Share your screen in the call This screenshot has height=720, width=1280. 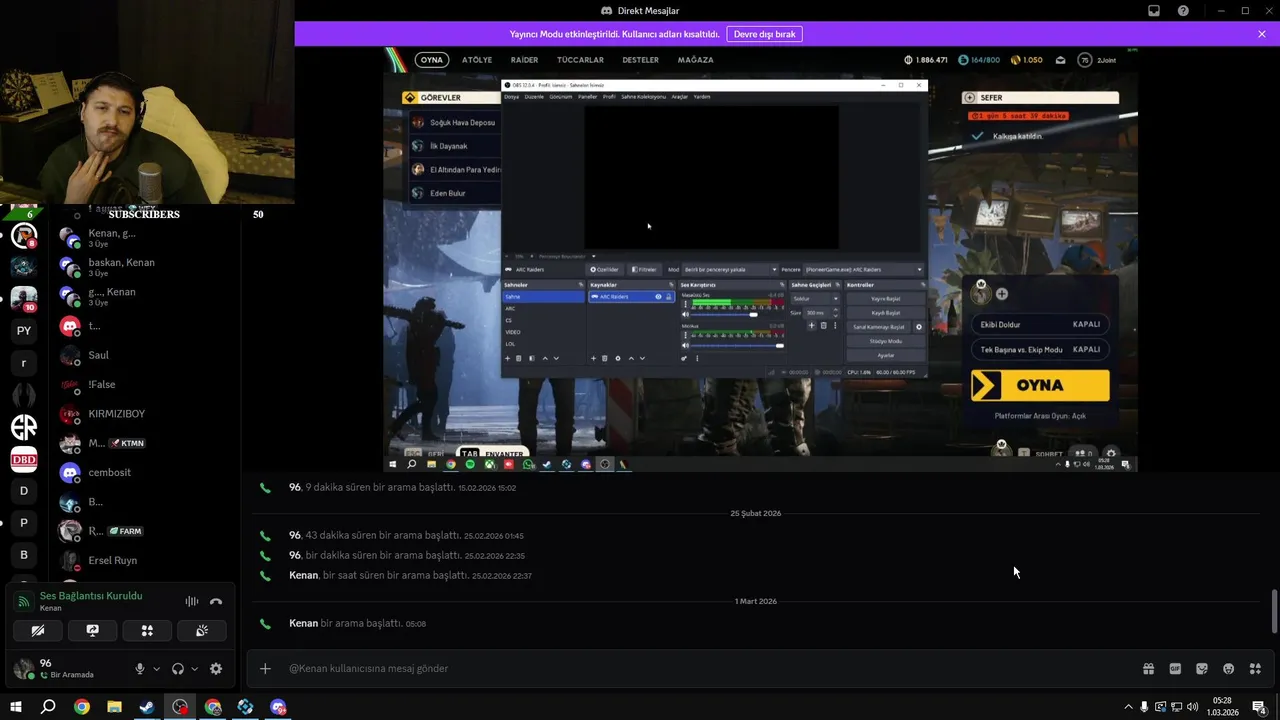click(93, 630)
